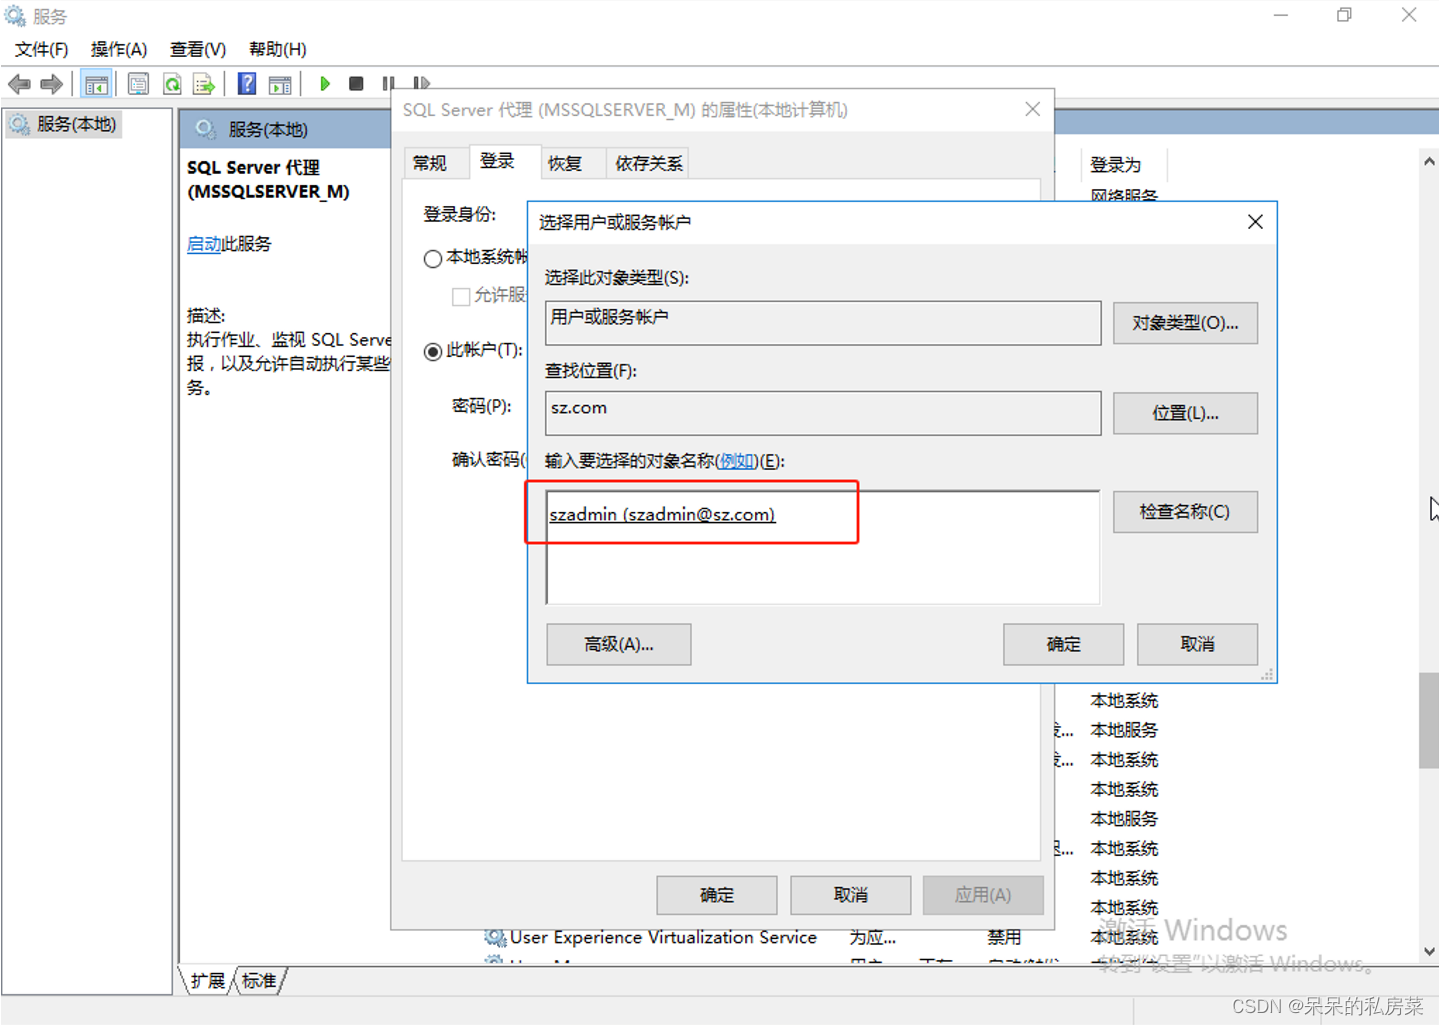
Task: Click the 服务(本地) header in the details pane
Action: tap(268, 129)
